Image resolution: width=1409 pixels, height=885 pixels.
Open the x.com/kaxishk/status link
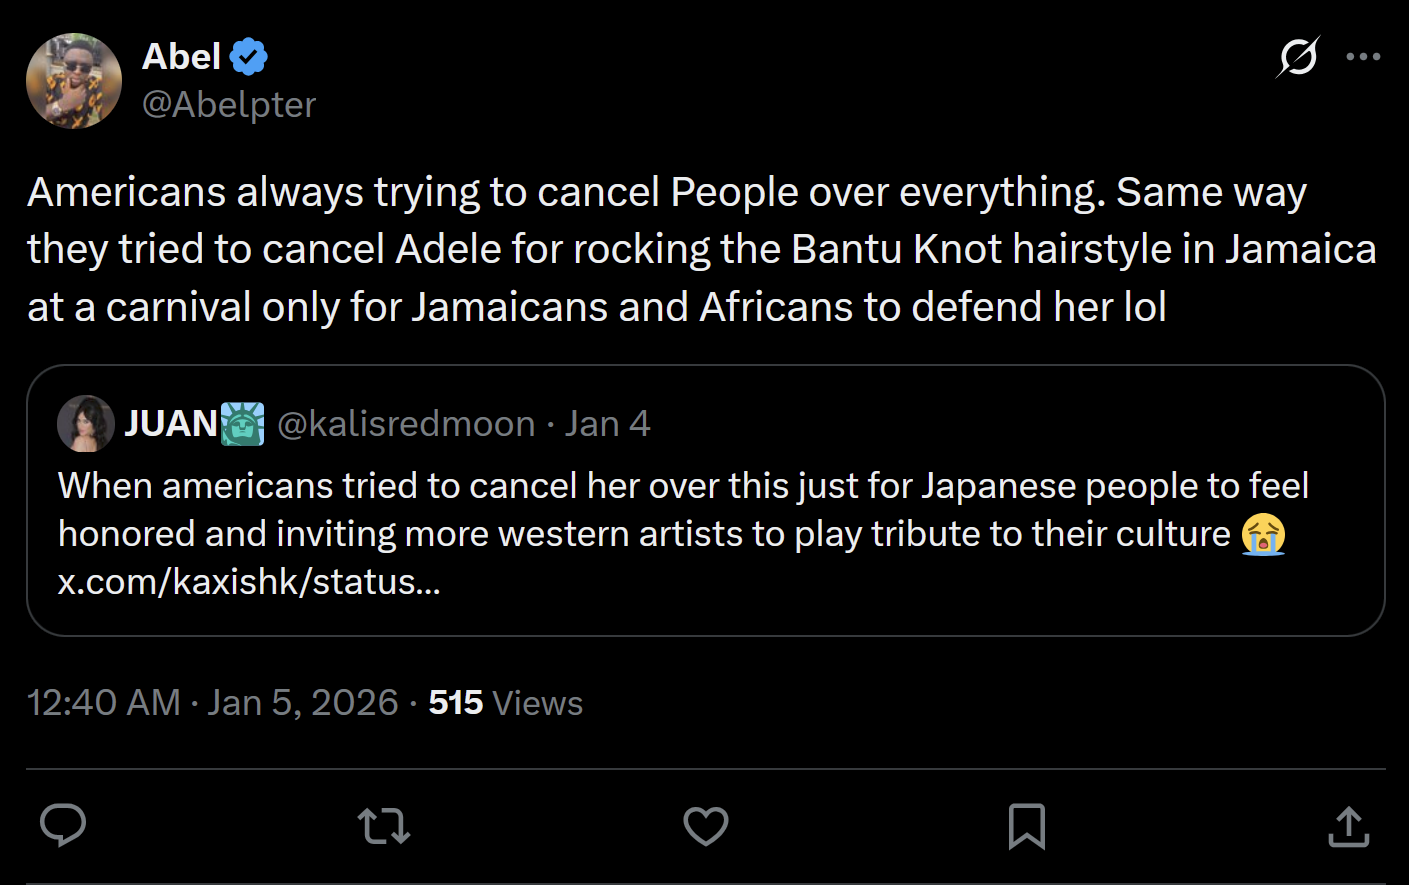click(x=249, y=581)
